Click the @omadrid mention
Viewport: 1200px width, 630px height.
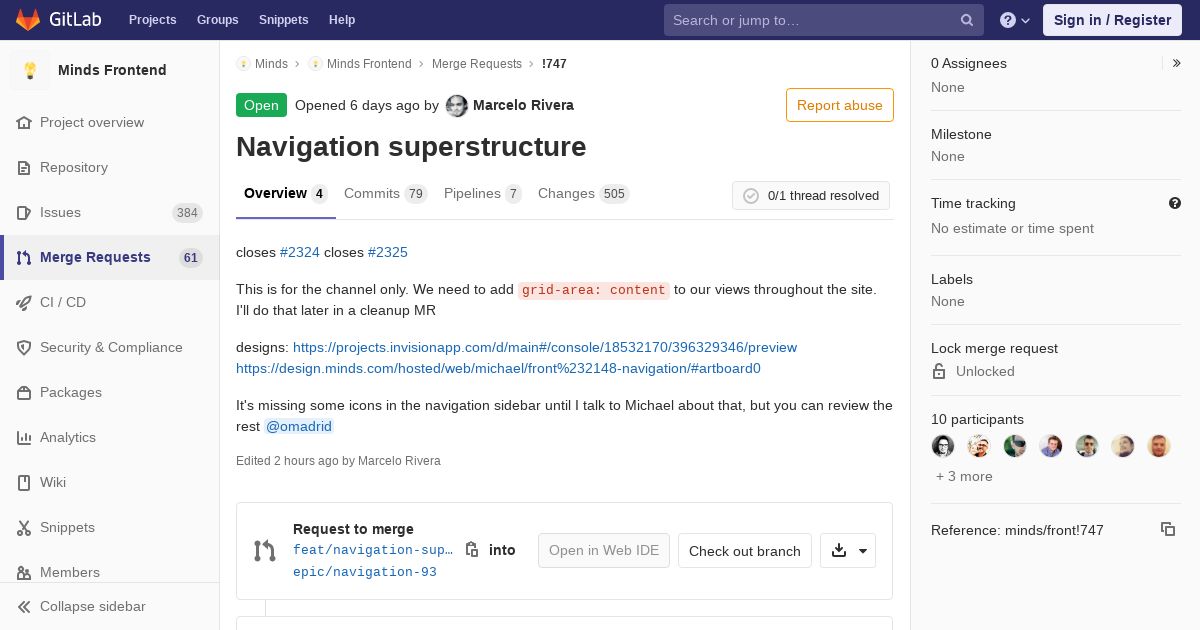pyautogui.click(x=299, y=426)
